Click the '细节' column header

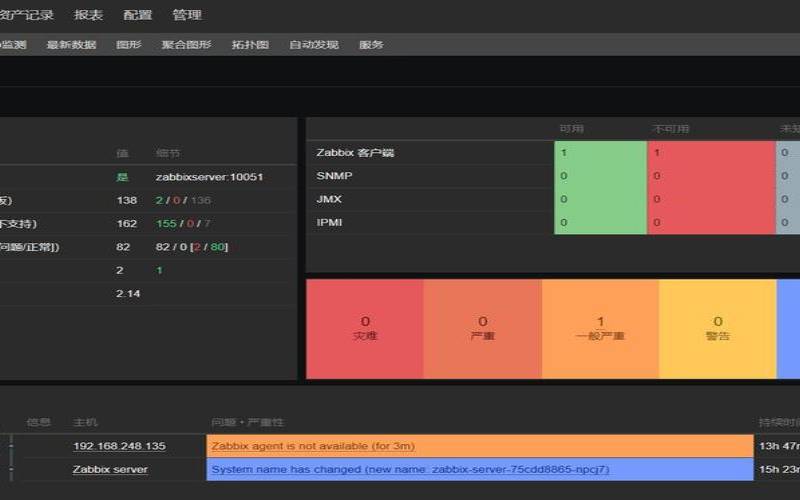pos(168,153)
